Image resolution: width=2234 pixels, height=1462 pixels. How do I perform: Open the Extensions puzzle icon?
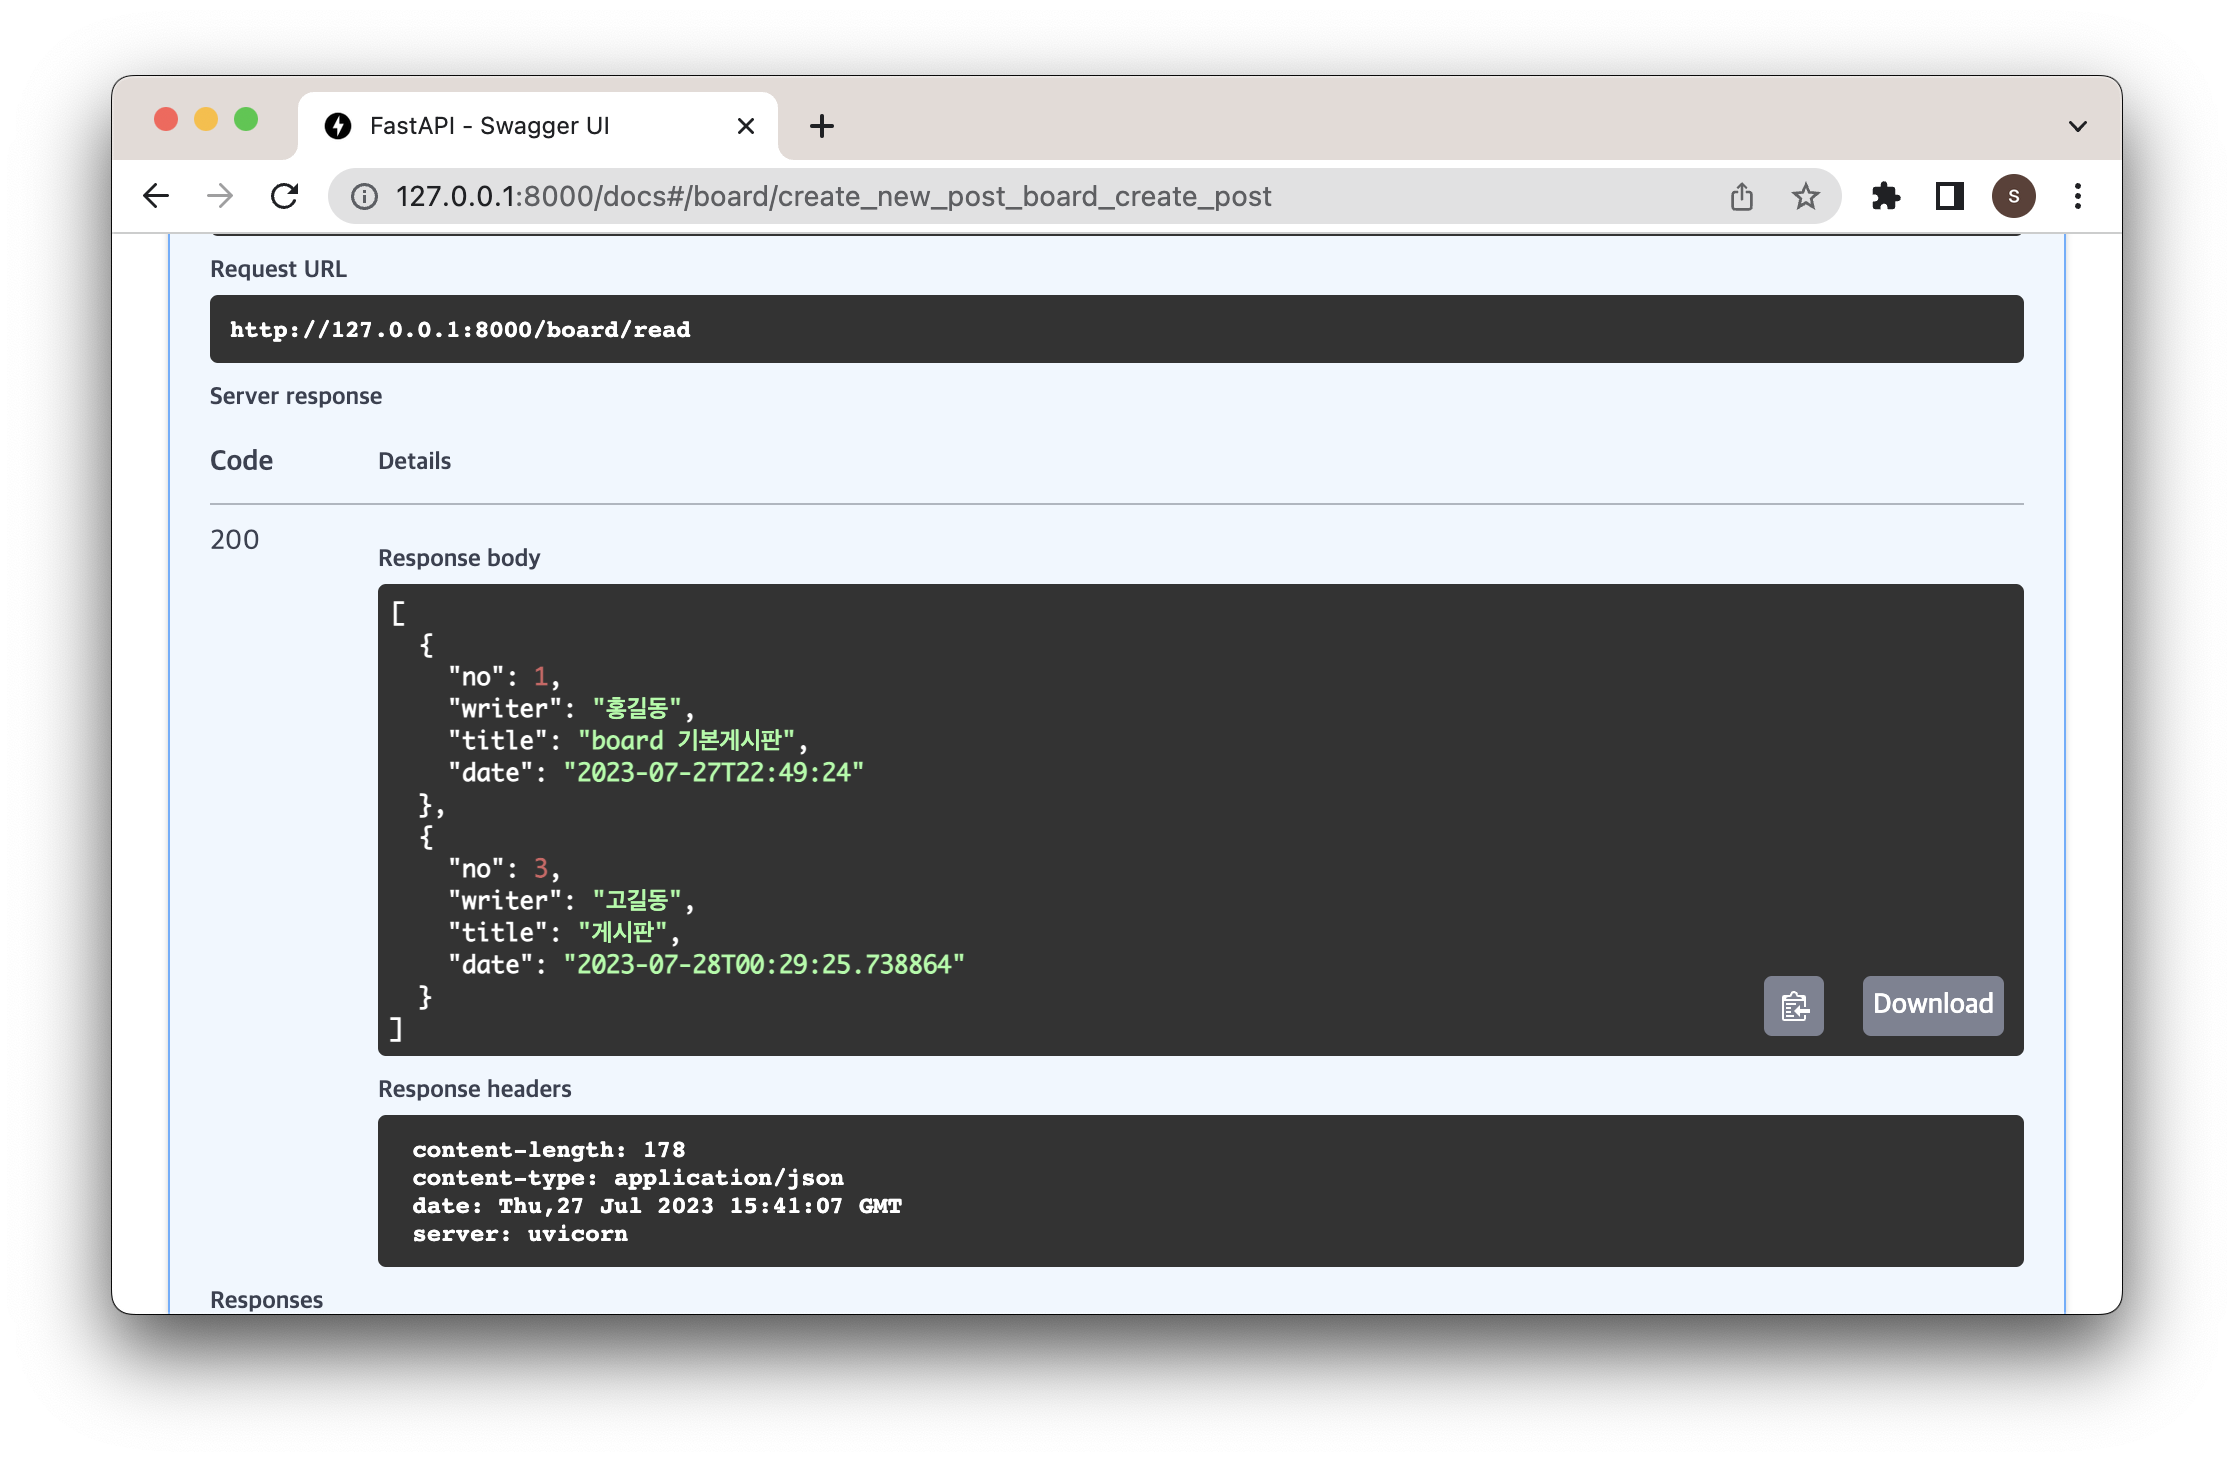[1885, 197]
